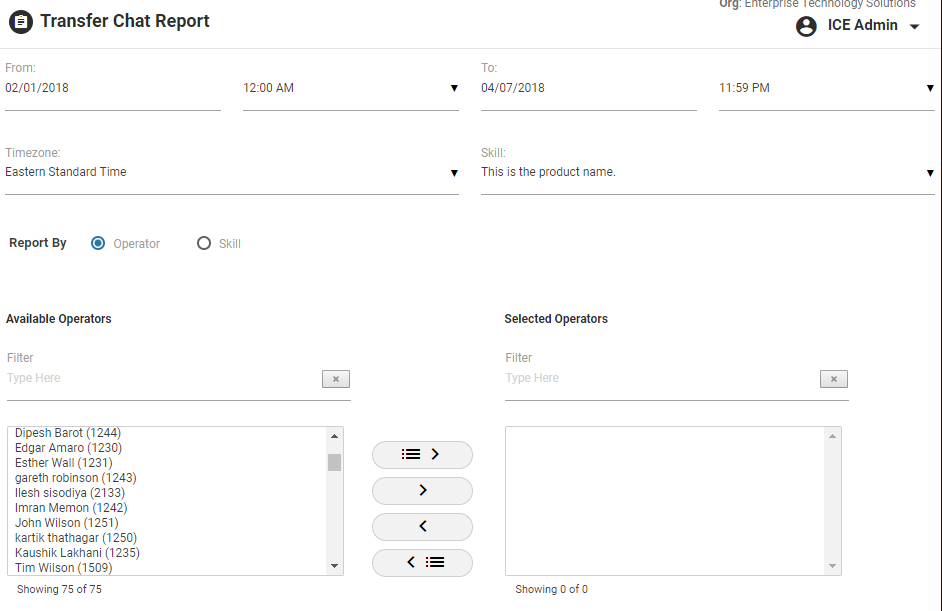
Task: Select the Skill report-by radio button
Action: [x=204, y=243]
